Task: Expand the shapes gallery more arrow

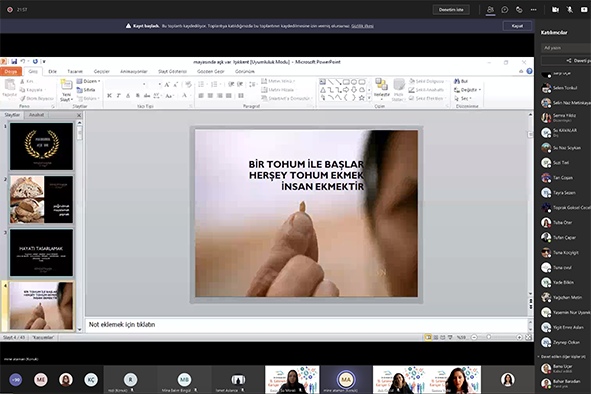Action: click(x=369, y=98)
